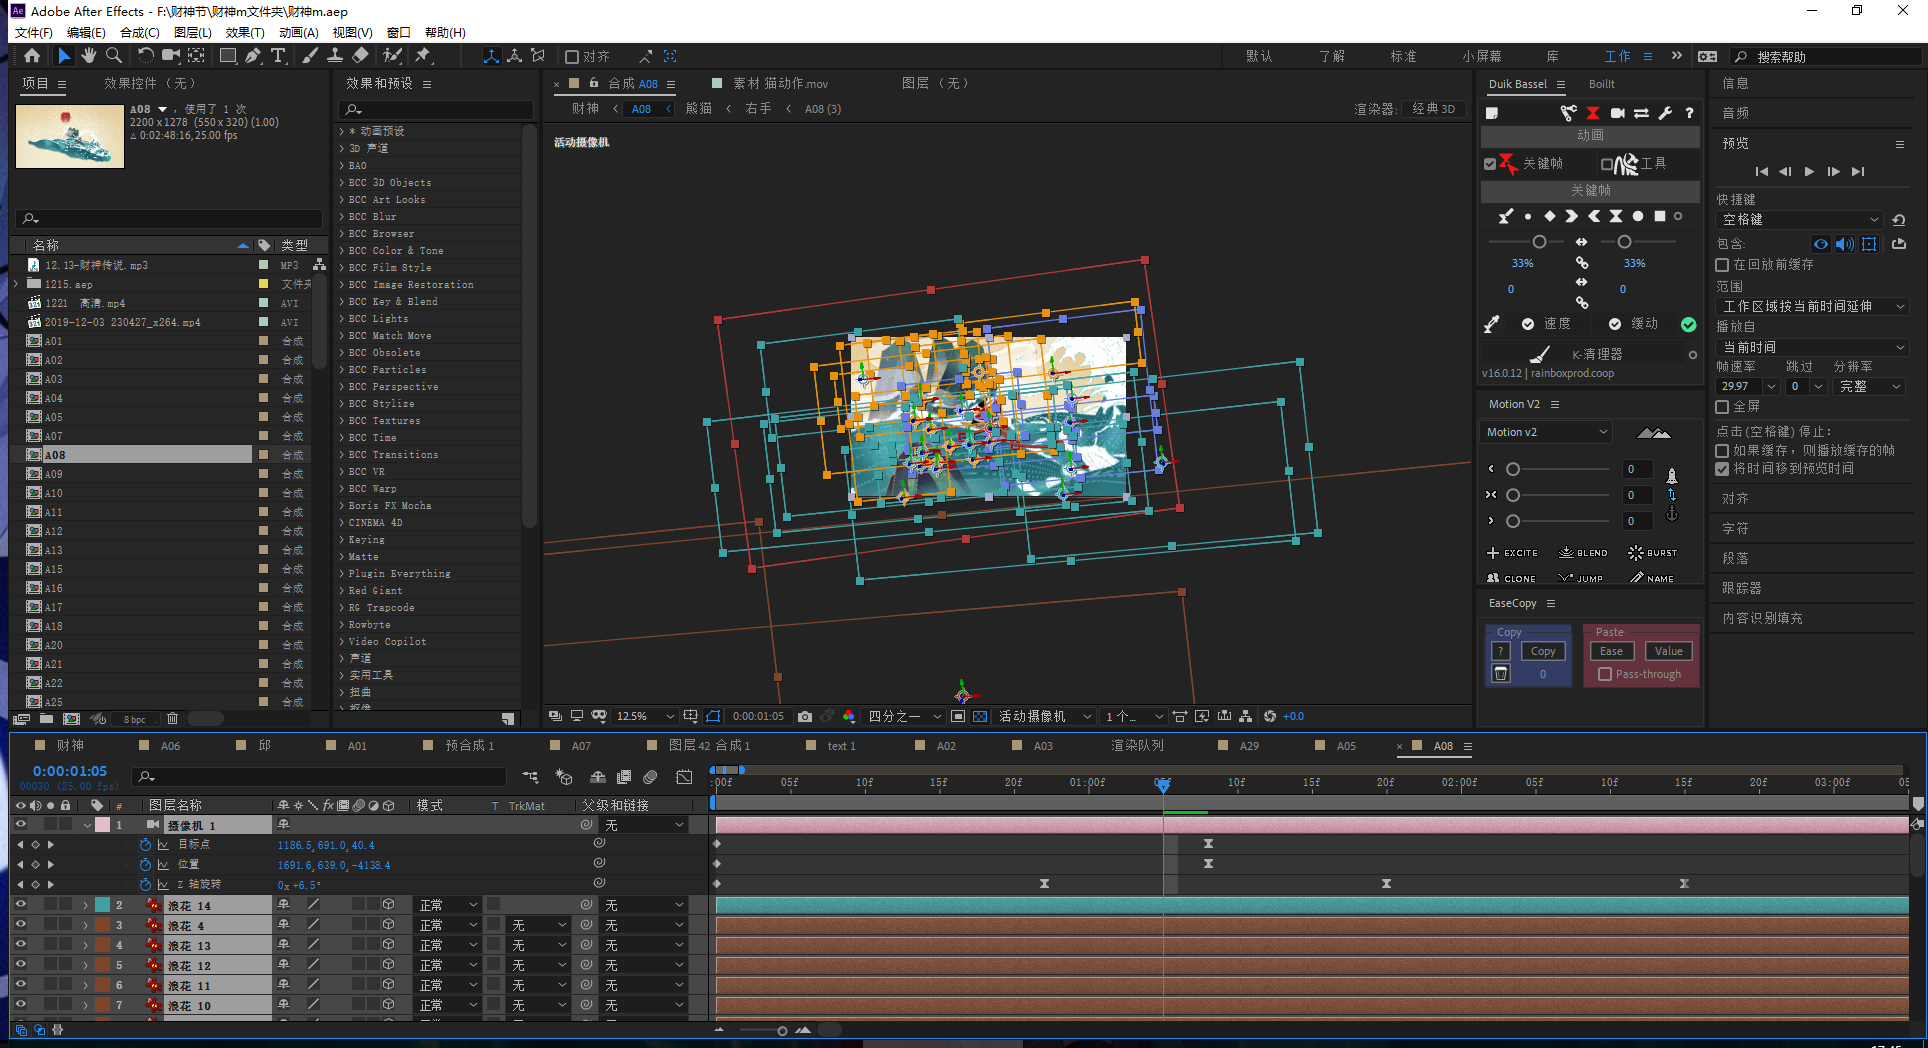Open the 效果(T) menu
Screen dimensions: 1928x1048
pos(245,32)
